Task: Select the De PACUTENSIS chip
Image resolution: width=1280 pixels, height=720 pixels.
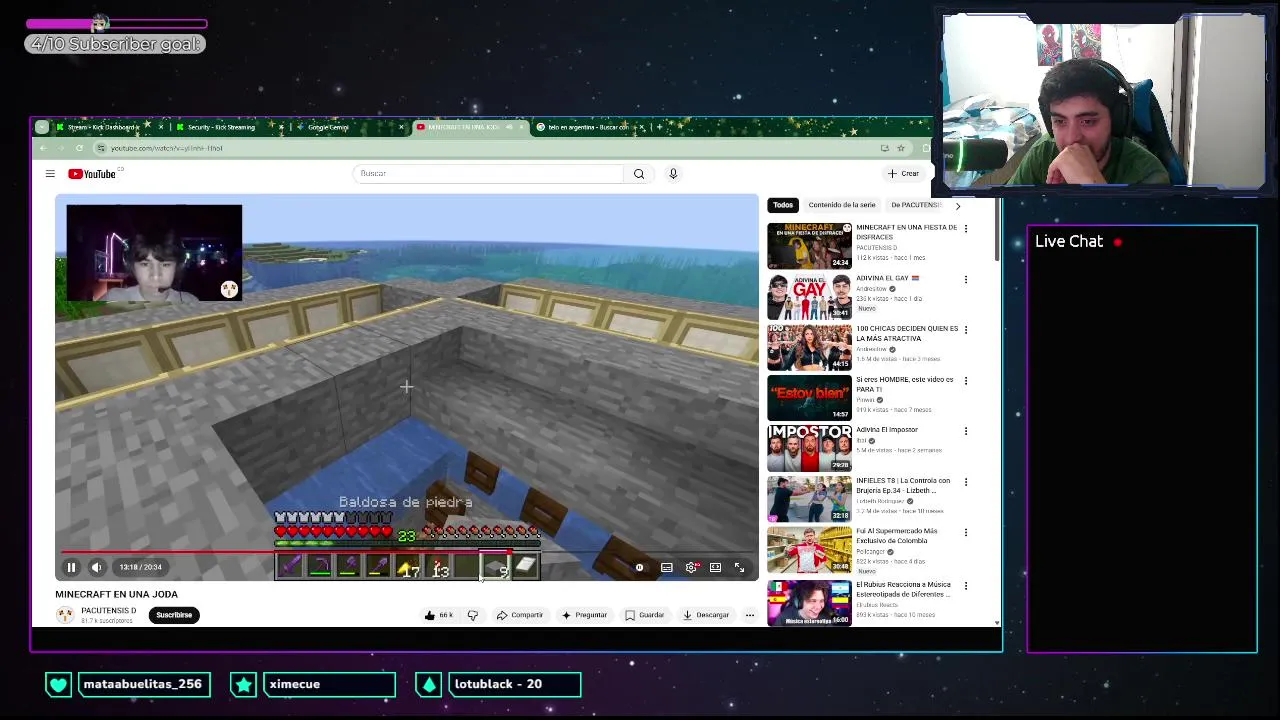Action: click(915, 205)
